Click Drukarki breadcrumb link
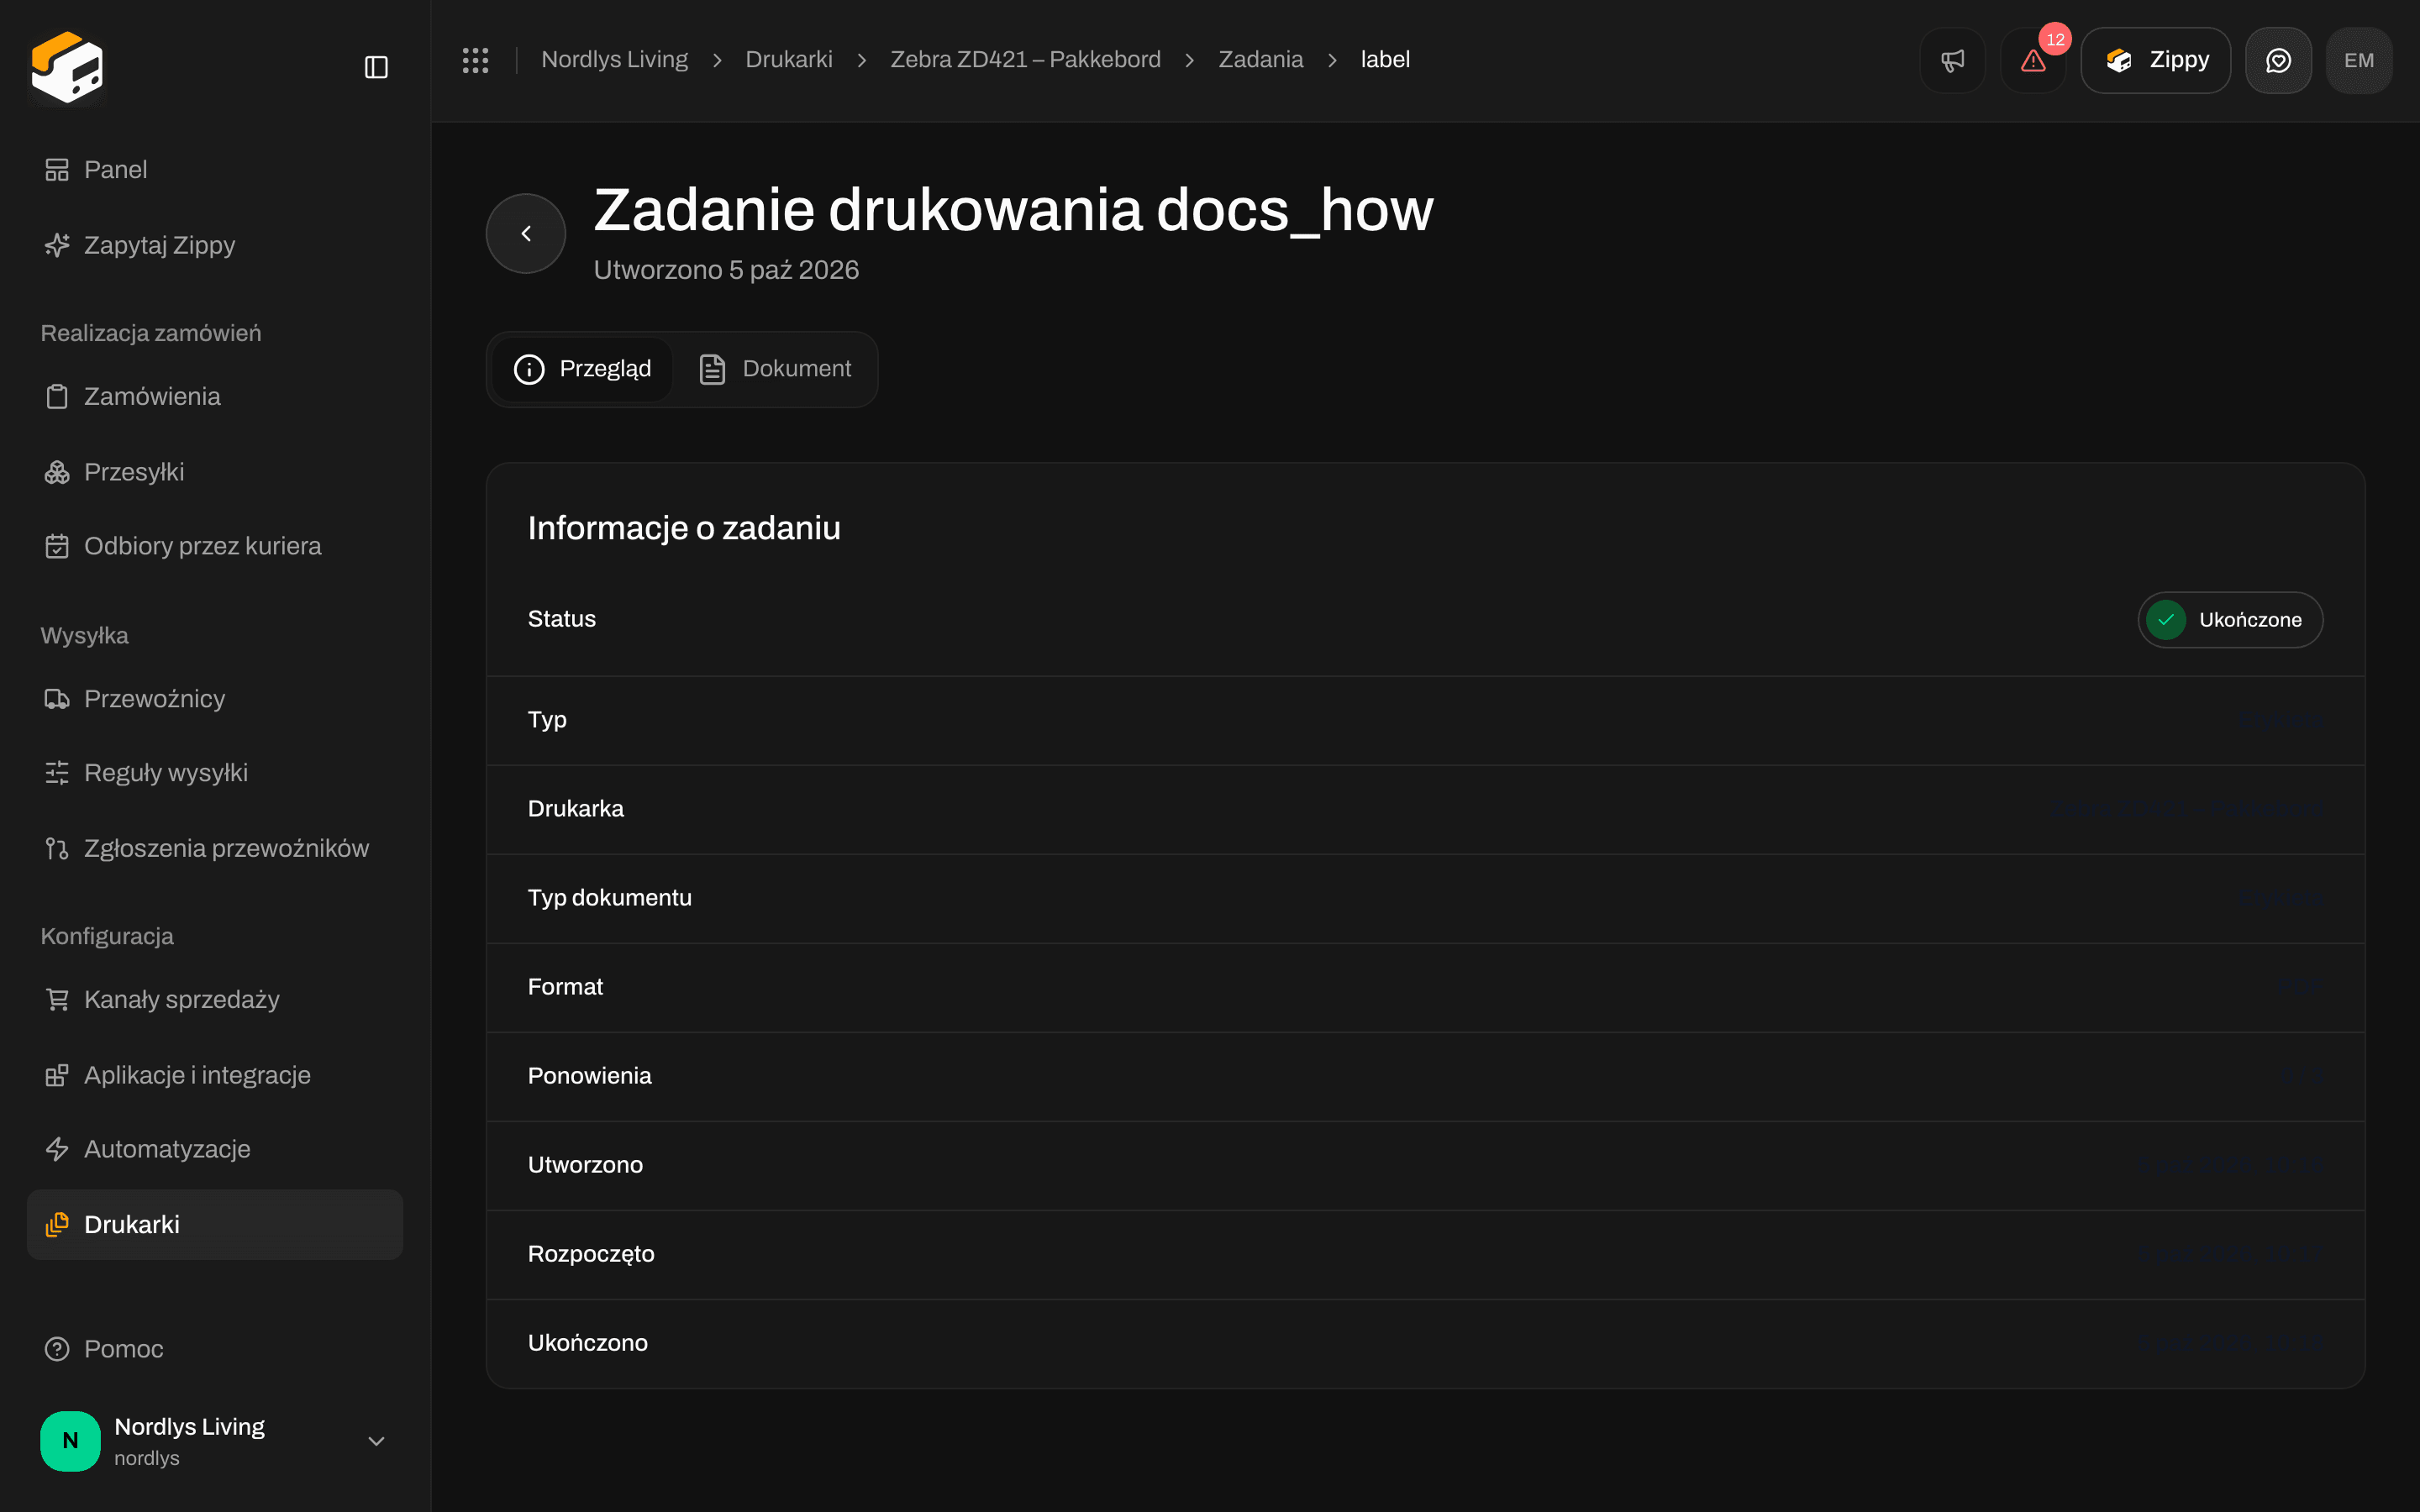 tap(789, 60)
